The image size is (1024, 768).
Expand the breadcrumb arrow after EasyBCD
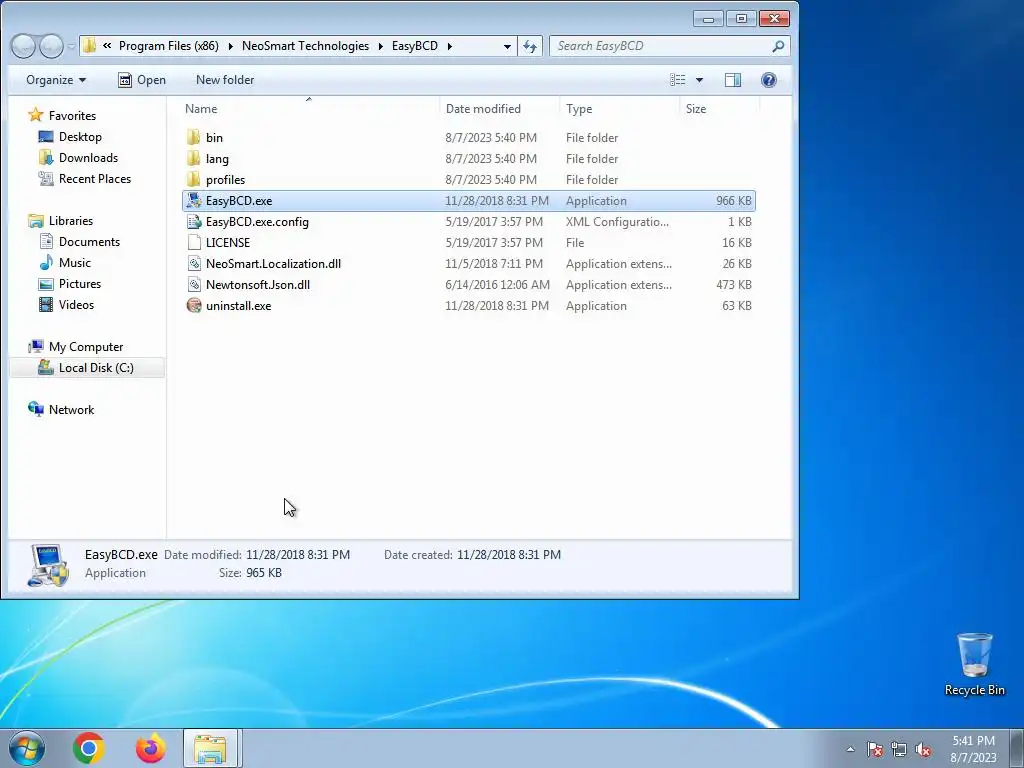[449, 46]
